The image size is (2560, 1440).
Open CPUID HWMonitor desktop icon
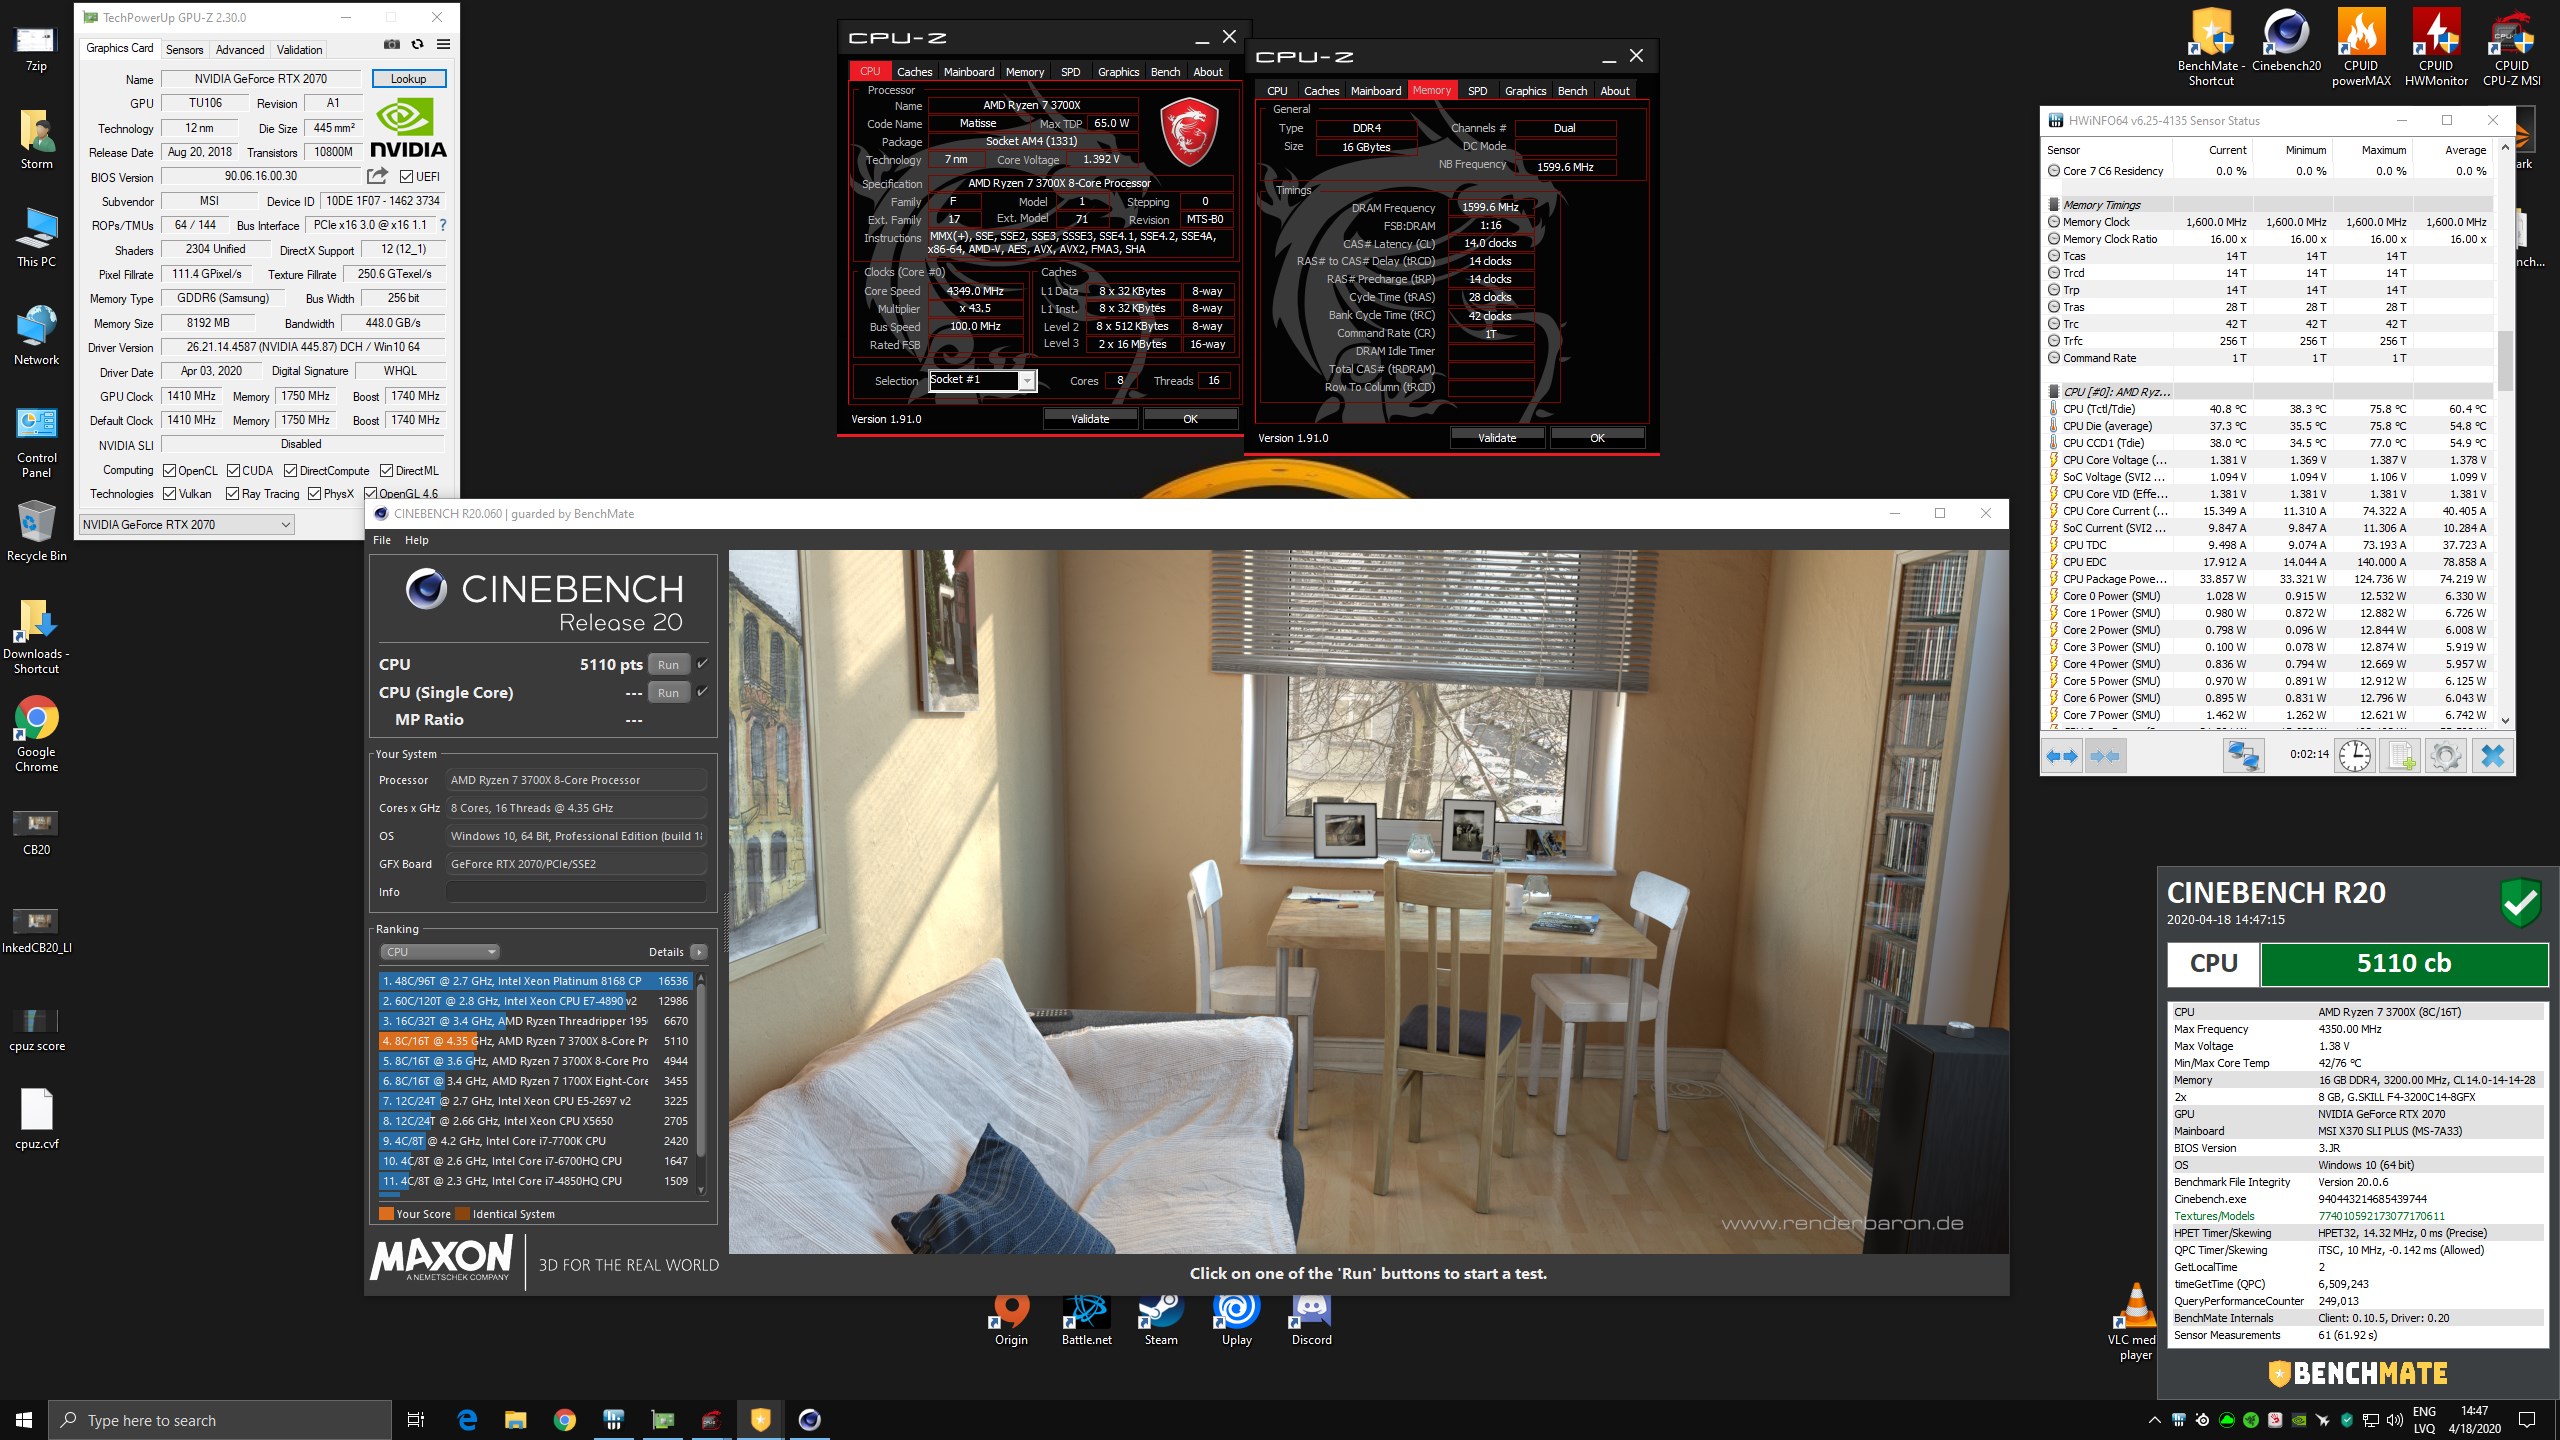point(2436,48)
